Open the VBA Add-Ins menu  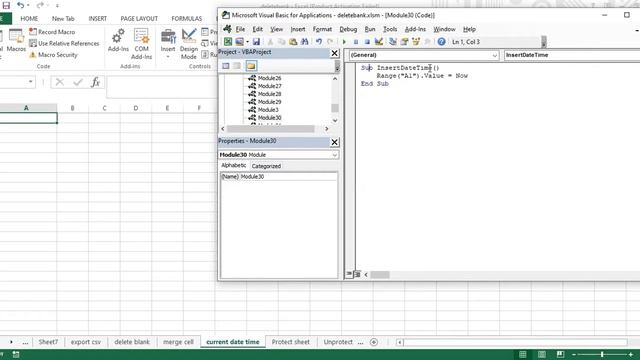(x=415, y=29)
